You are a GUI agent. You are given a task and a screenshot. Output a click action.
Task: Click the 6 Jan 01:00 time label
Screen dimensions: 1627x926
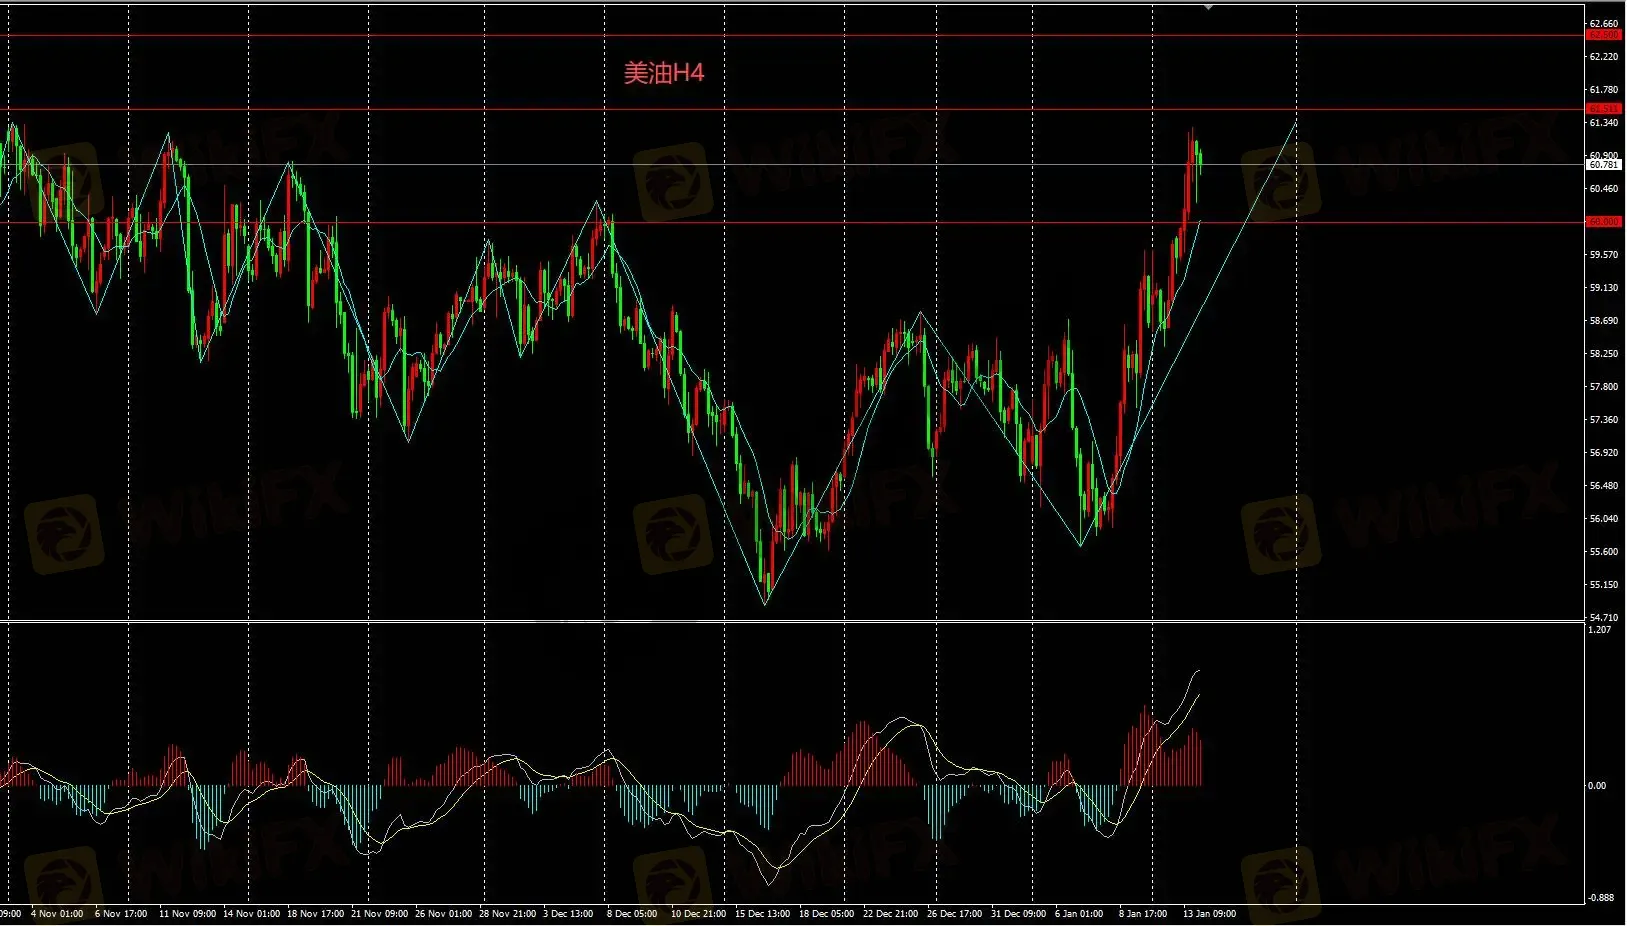(1079, 914)
